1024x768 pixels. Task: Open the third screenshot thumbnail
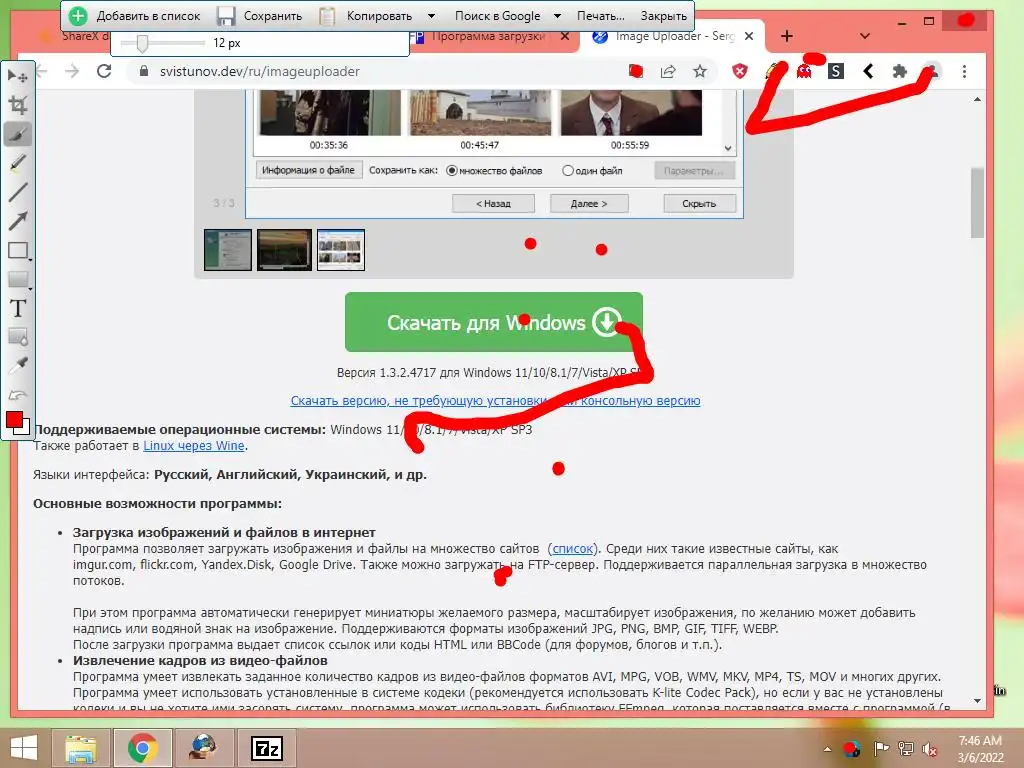pyautogui.click(x=341, y=249)
